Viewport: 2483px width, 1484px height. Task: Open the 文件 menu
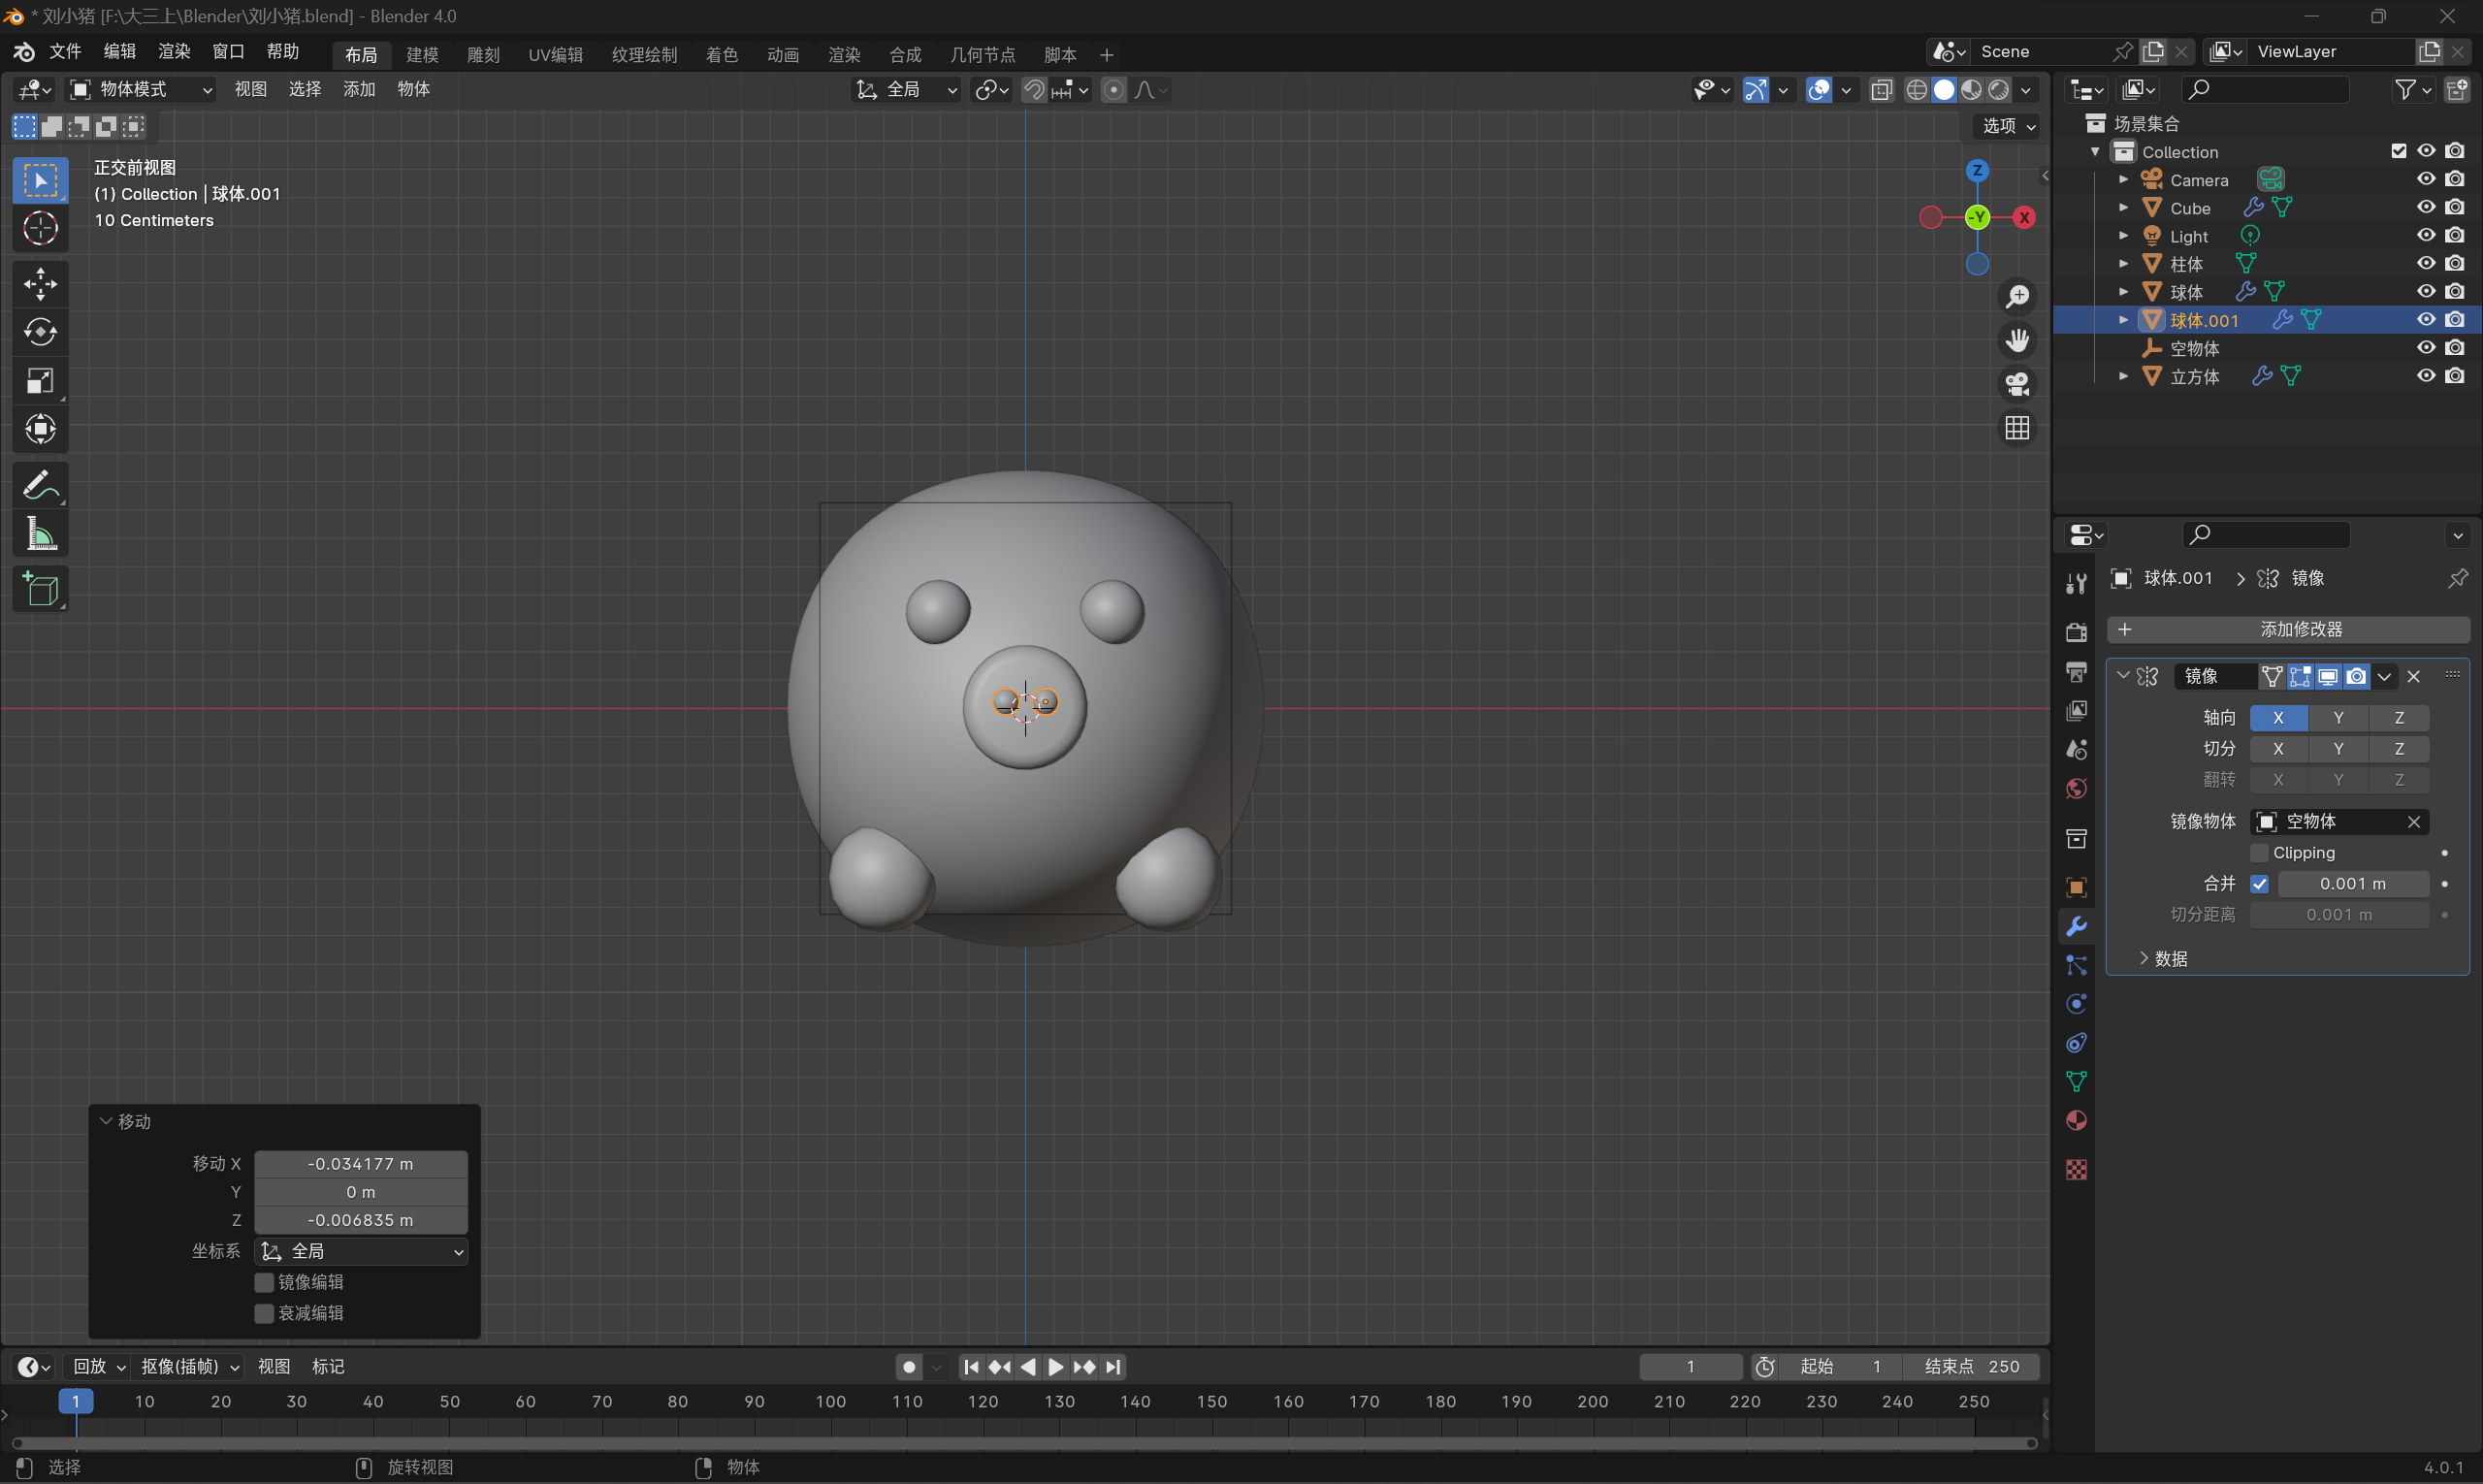pyautogui.click(x=65, y=52)
